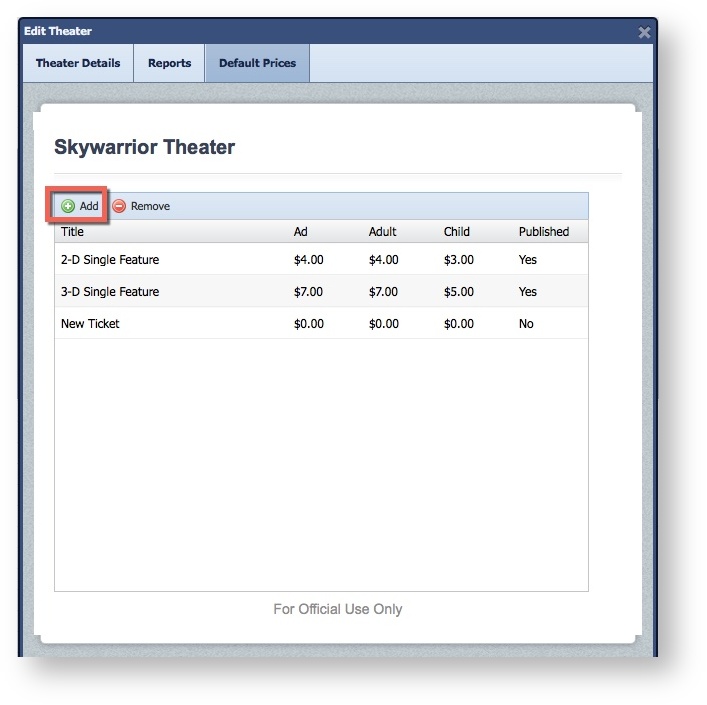Sort by the Ad column header
Viewport: 707px width, 705px height.
pyautogui.click(x=301, y=232)
